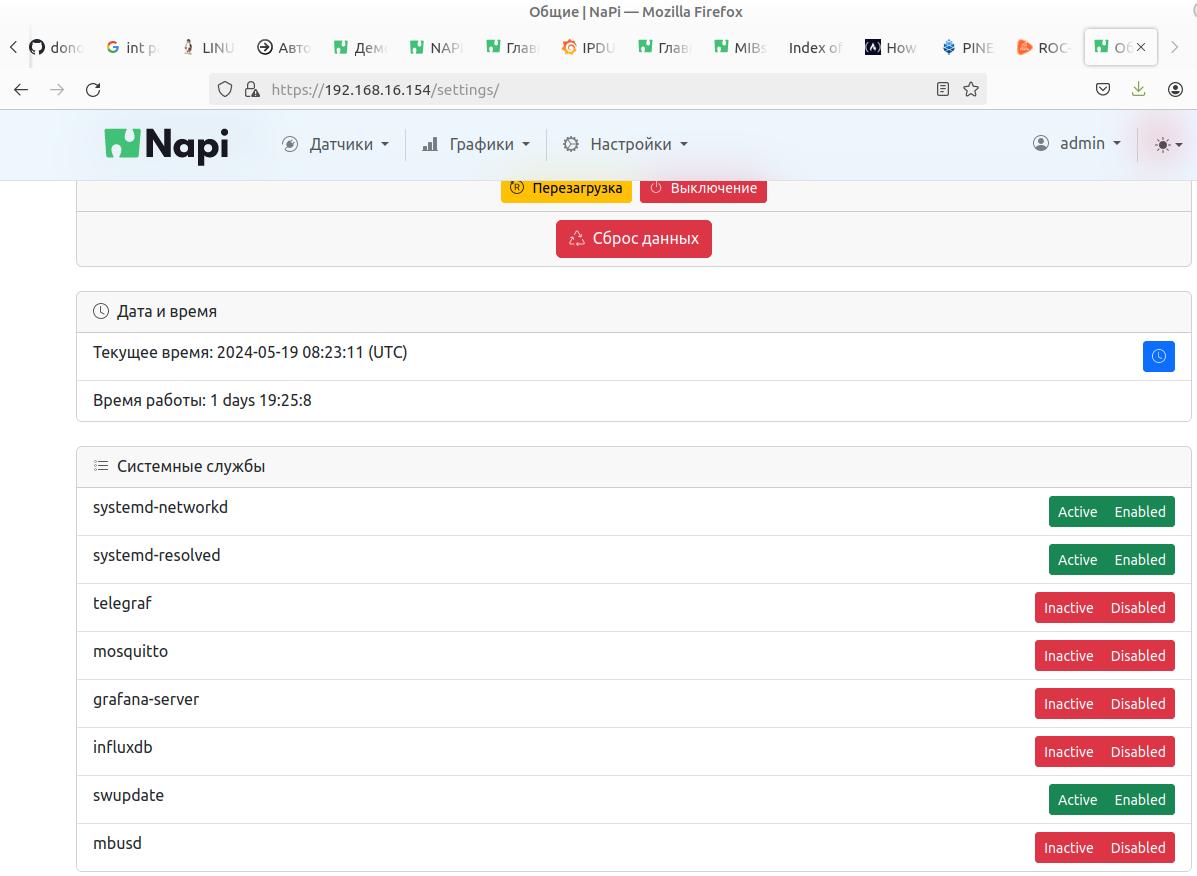The image size is (1197, 876).
Task: Open the Графики dropdown menu
Action: click(x=476, y=144)
